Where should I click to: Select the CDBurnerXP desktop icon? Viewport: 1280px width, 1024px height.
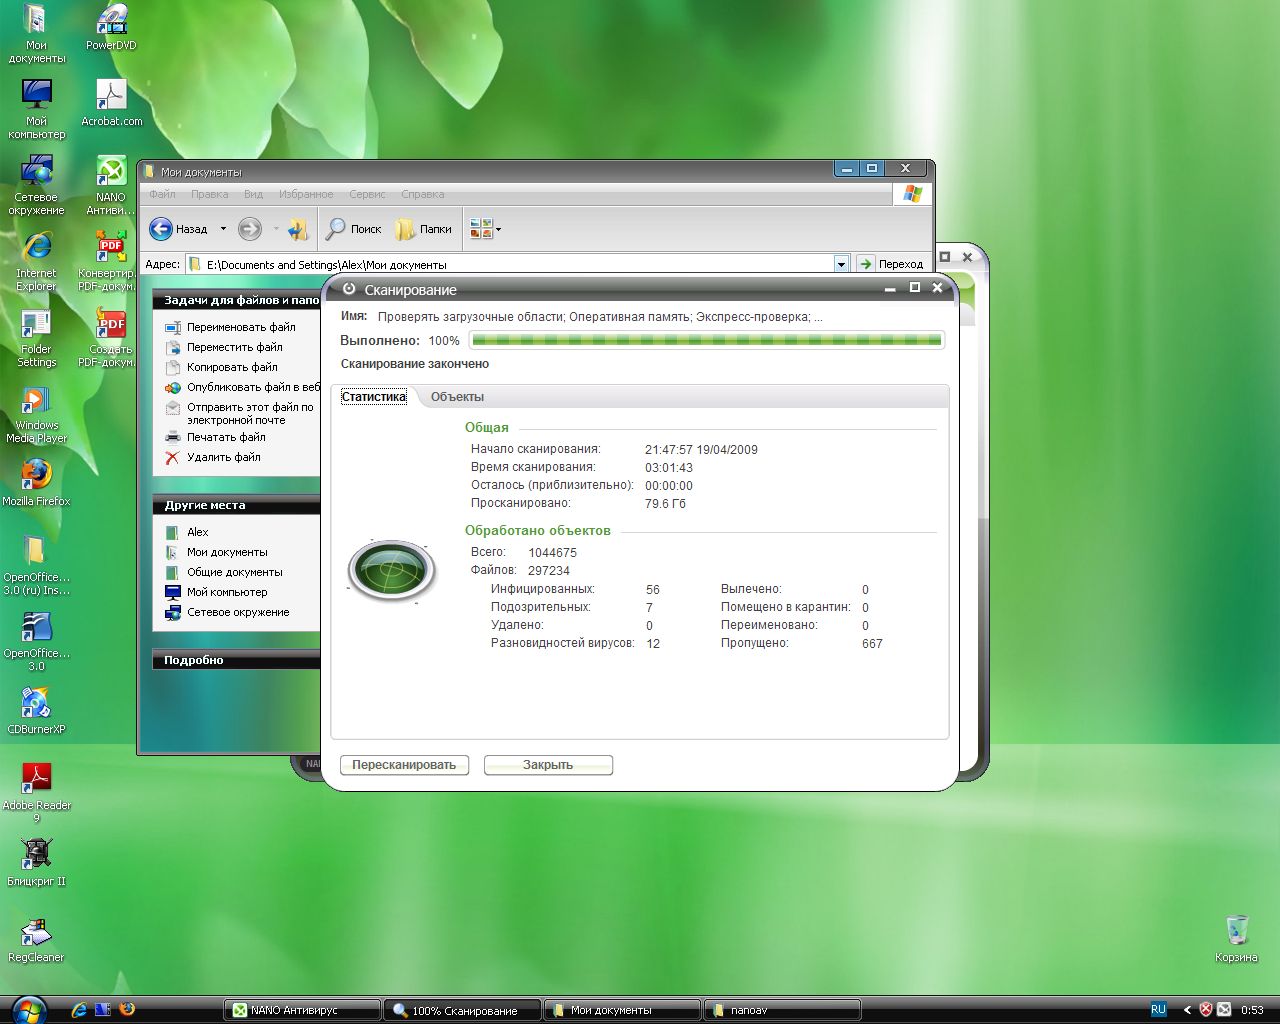click(37, 711)
